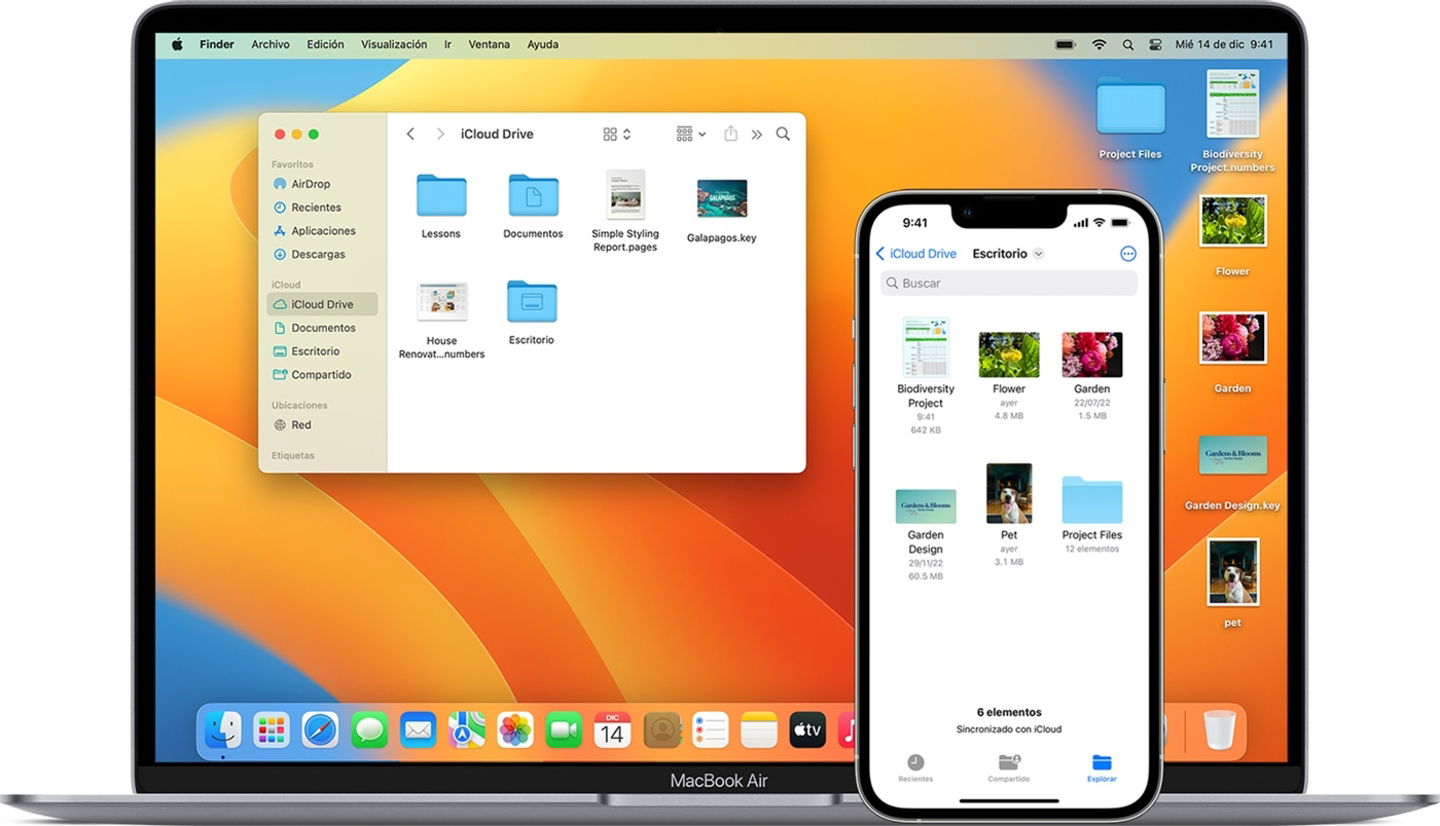Select Documentos in Finder sidebar
The width and height of the screenshot is (1440, 826).
[x=322, y=328]
